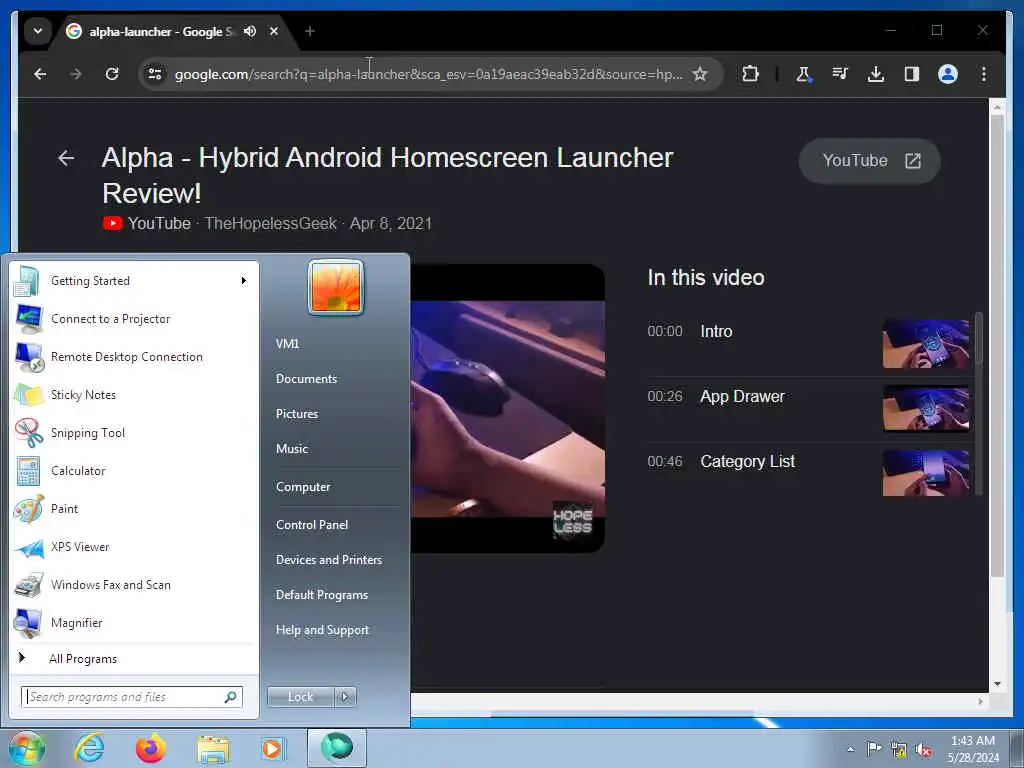Open a new tab with plus button
1024x768 pixels.
310,31
